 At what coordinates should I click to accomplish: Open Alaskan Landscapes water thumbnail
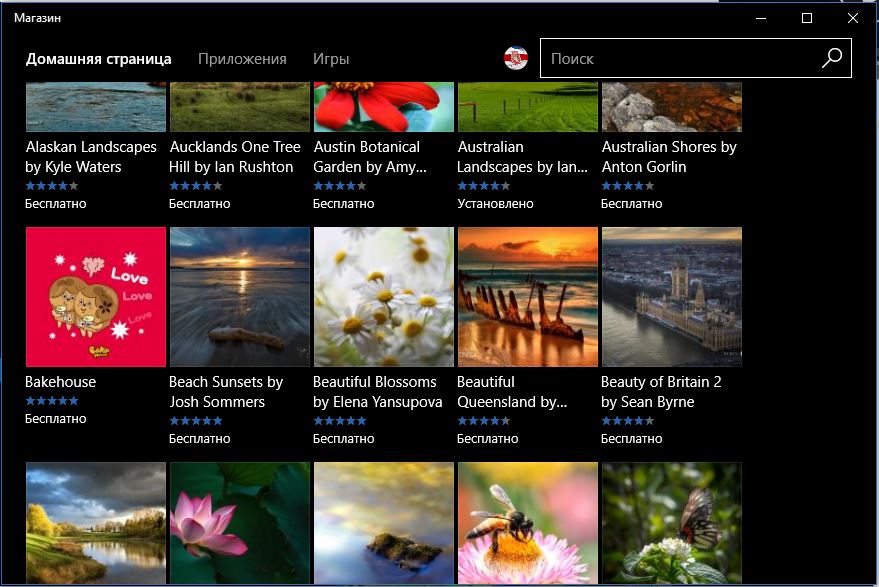pyautogui.click(x=96, y=107)
